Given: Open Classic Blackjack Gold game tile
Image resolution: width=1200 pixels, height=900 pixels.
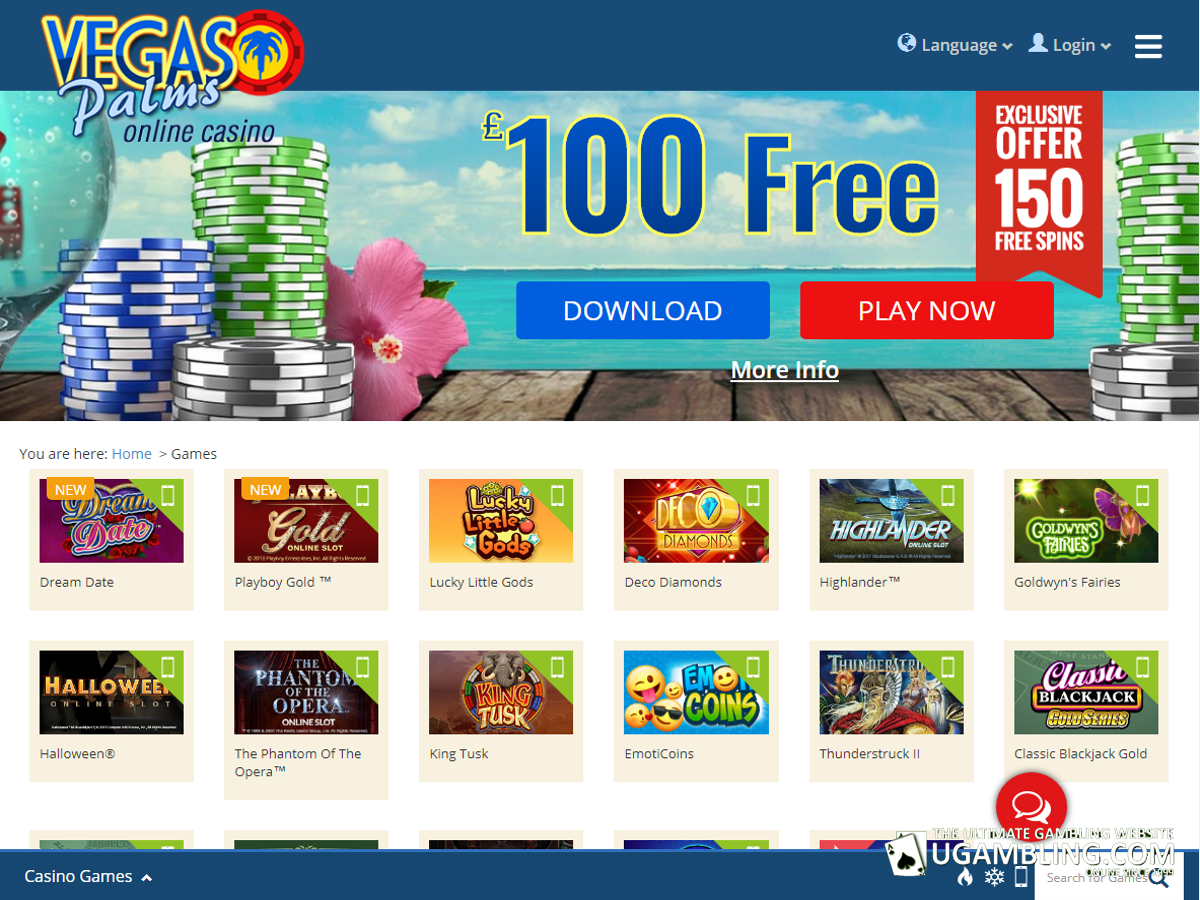Looking at the screenshot, I should click(x=1086, y=711).
